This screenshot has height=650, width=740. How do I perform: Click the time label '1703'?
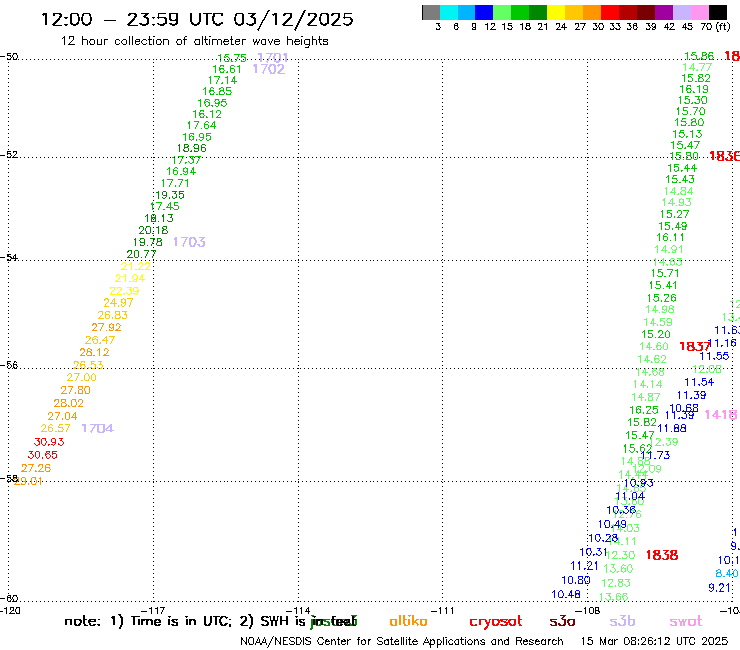pos(189,242)
